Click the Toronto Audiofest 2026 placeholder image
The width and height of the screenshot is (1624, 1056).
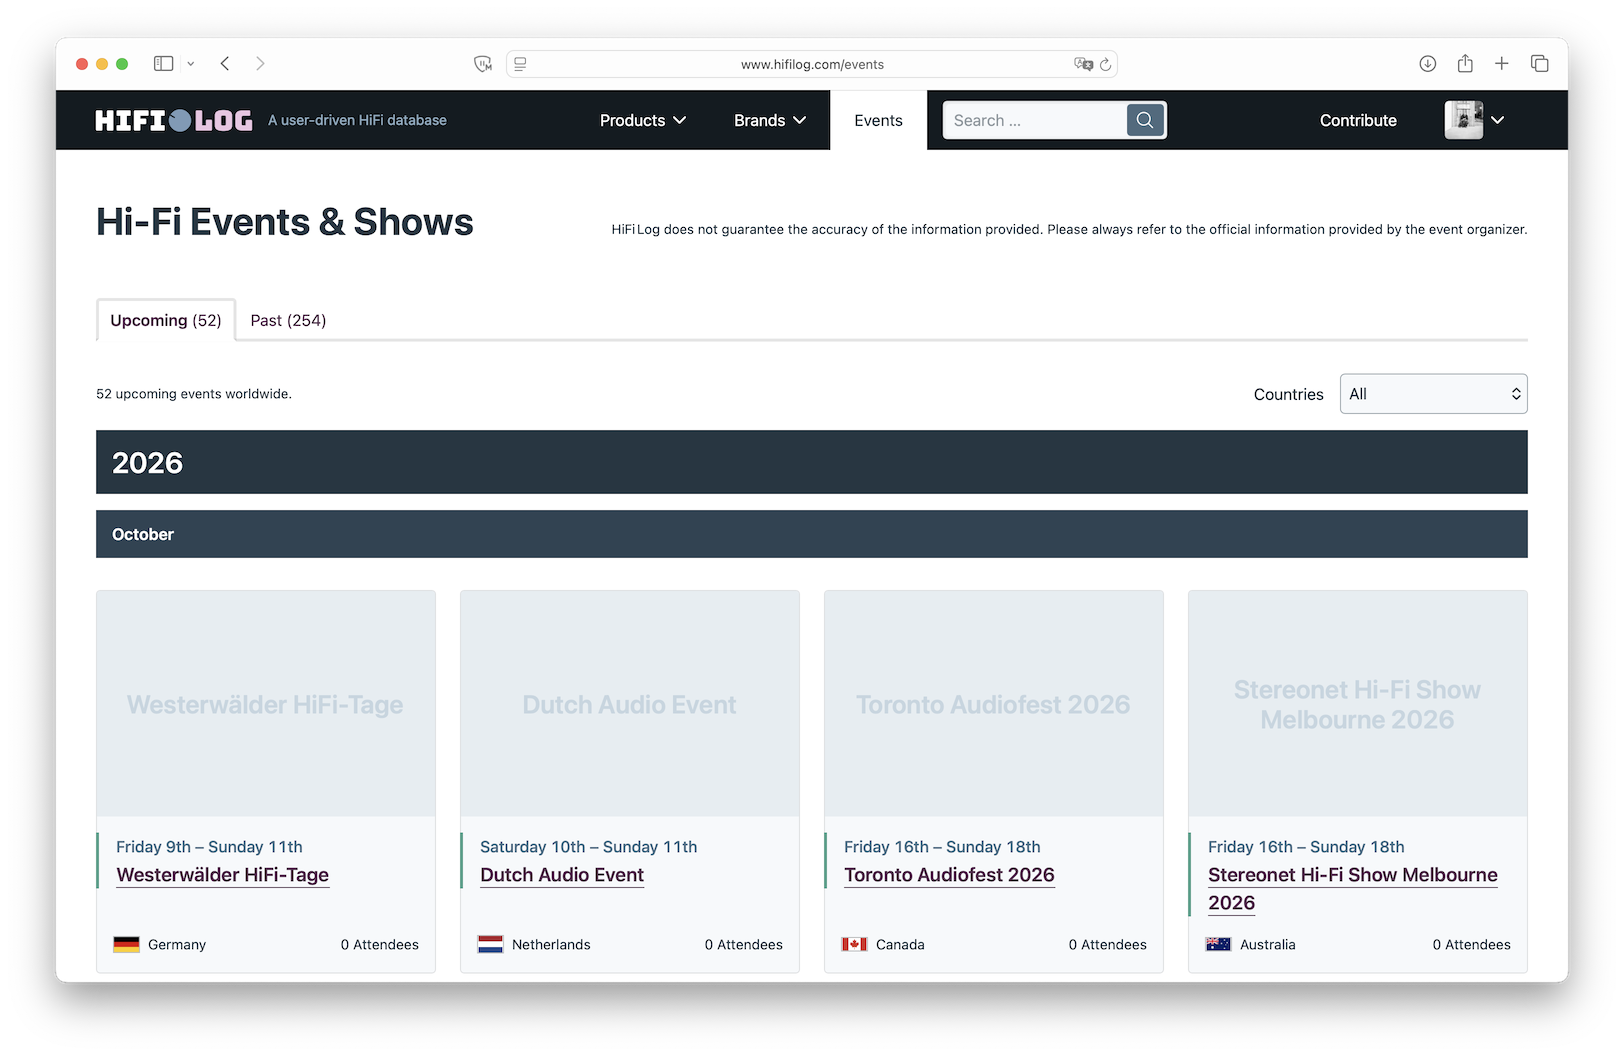(x=994, y=704)
